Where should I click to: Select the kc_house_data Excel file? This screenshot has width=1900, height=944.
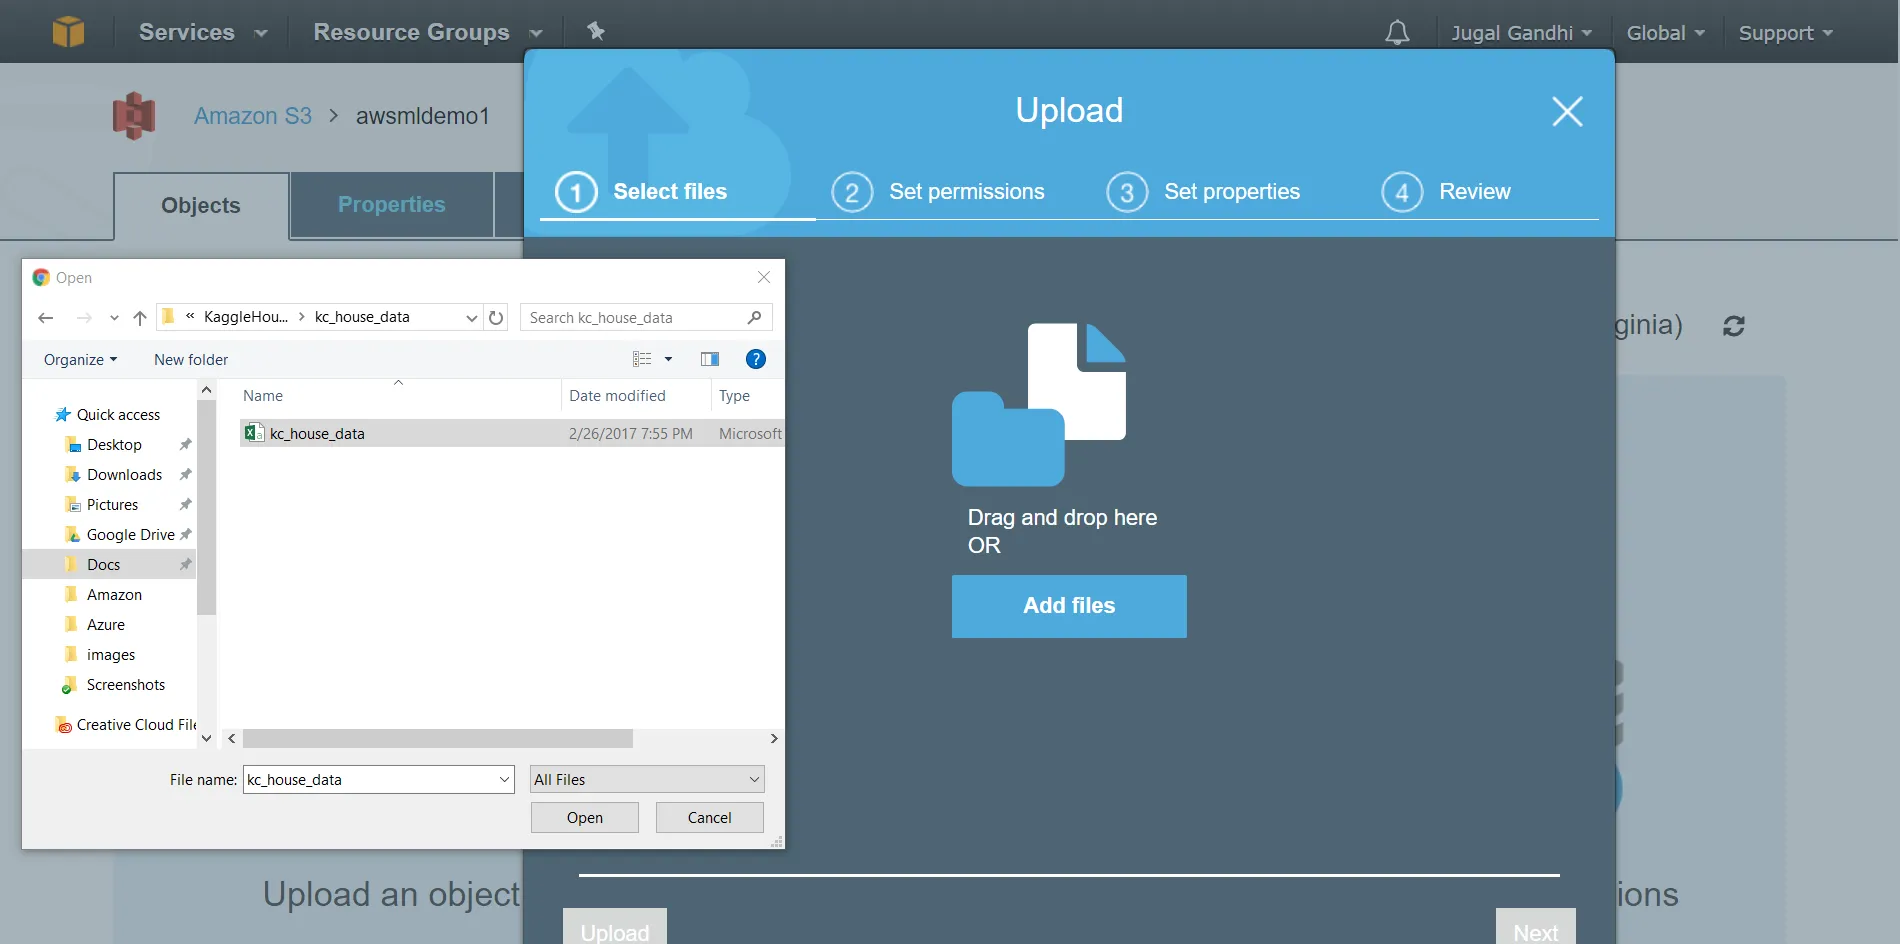point(512,433)
